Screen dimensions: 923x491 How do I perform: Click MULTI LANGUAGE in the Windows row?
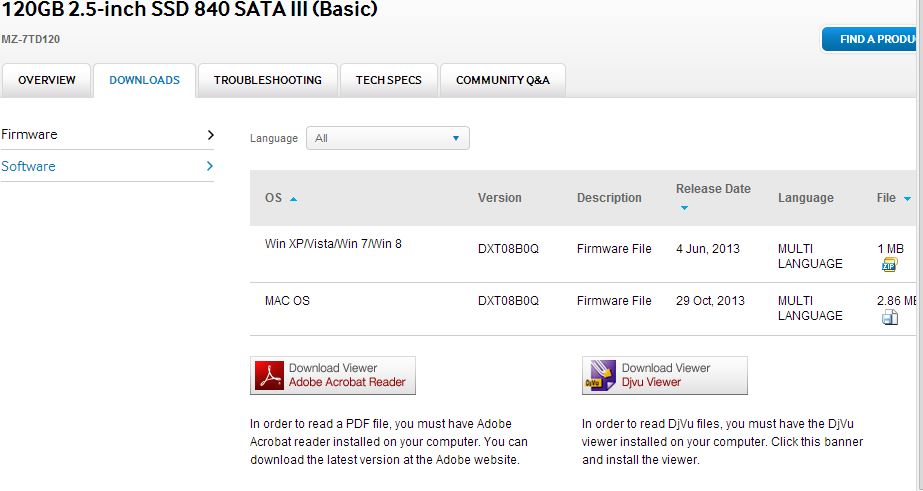click(810, 256)
